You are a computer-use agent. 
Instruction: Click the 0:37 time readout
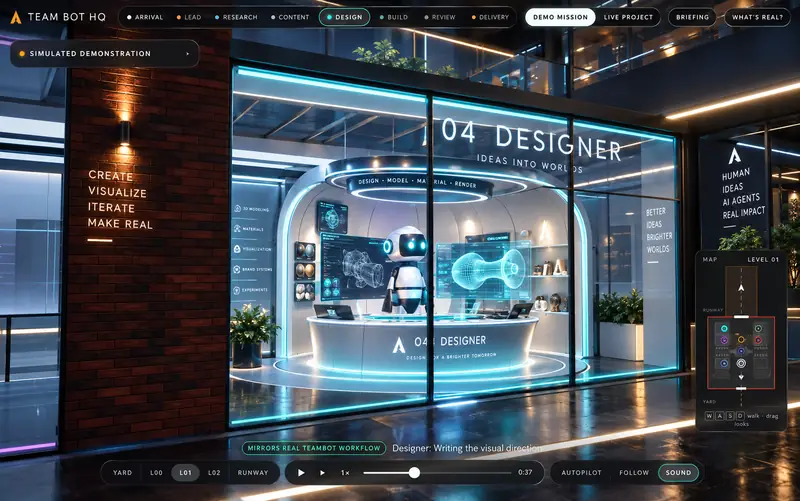click(x=525, y=472)
